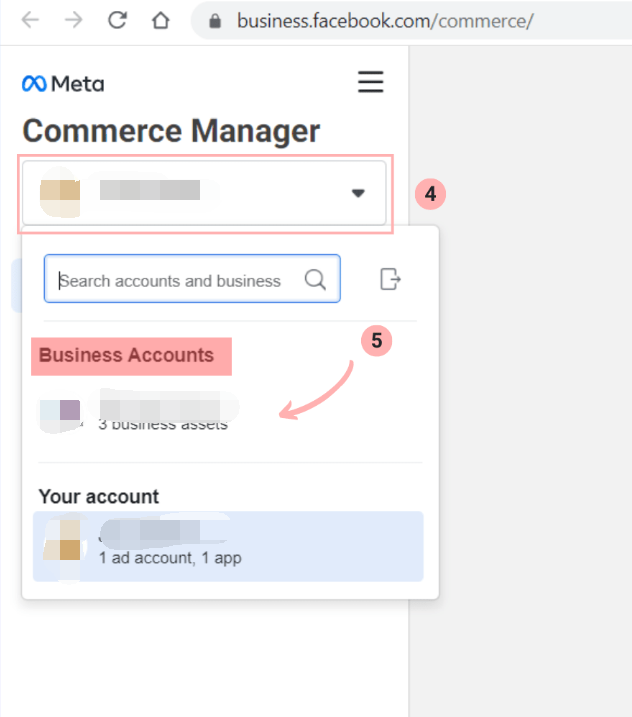Reload the page with refresh icon
This screenshot has height=717, width=632.
tap(117, 20)
